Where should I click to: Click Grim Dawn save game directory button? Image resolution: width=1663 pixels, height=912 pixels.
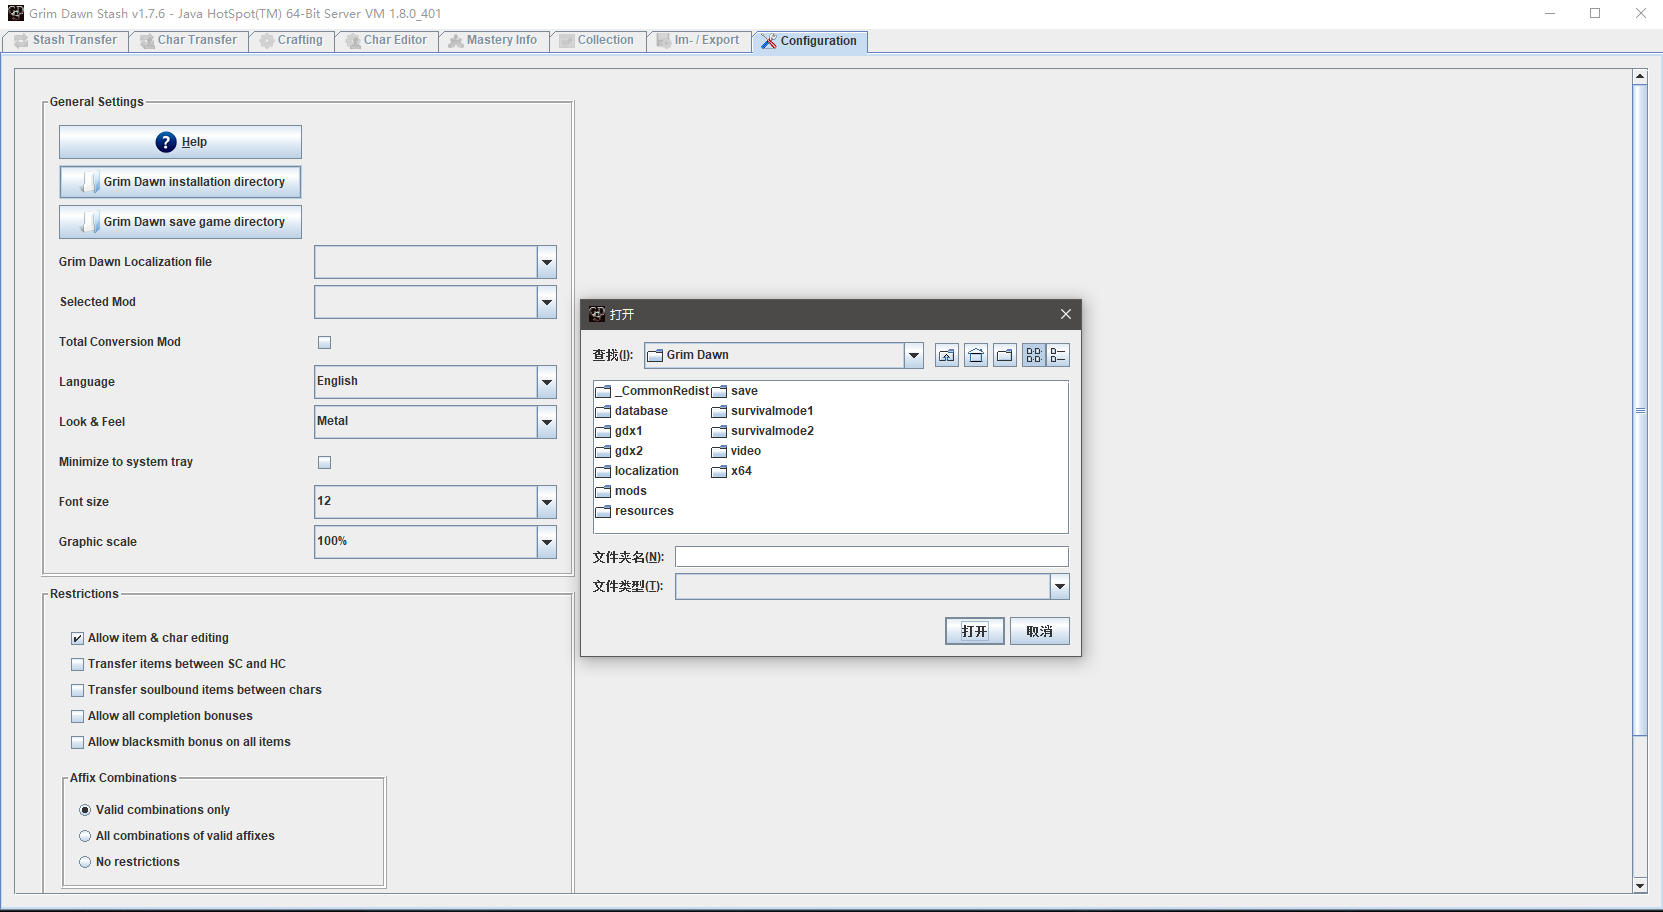coord(180,222)
